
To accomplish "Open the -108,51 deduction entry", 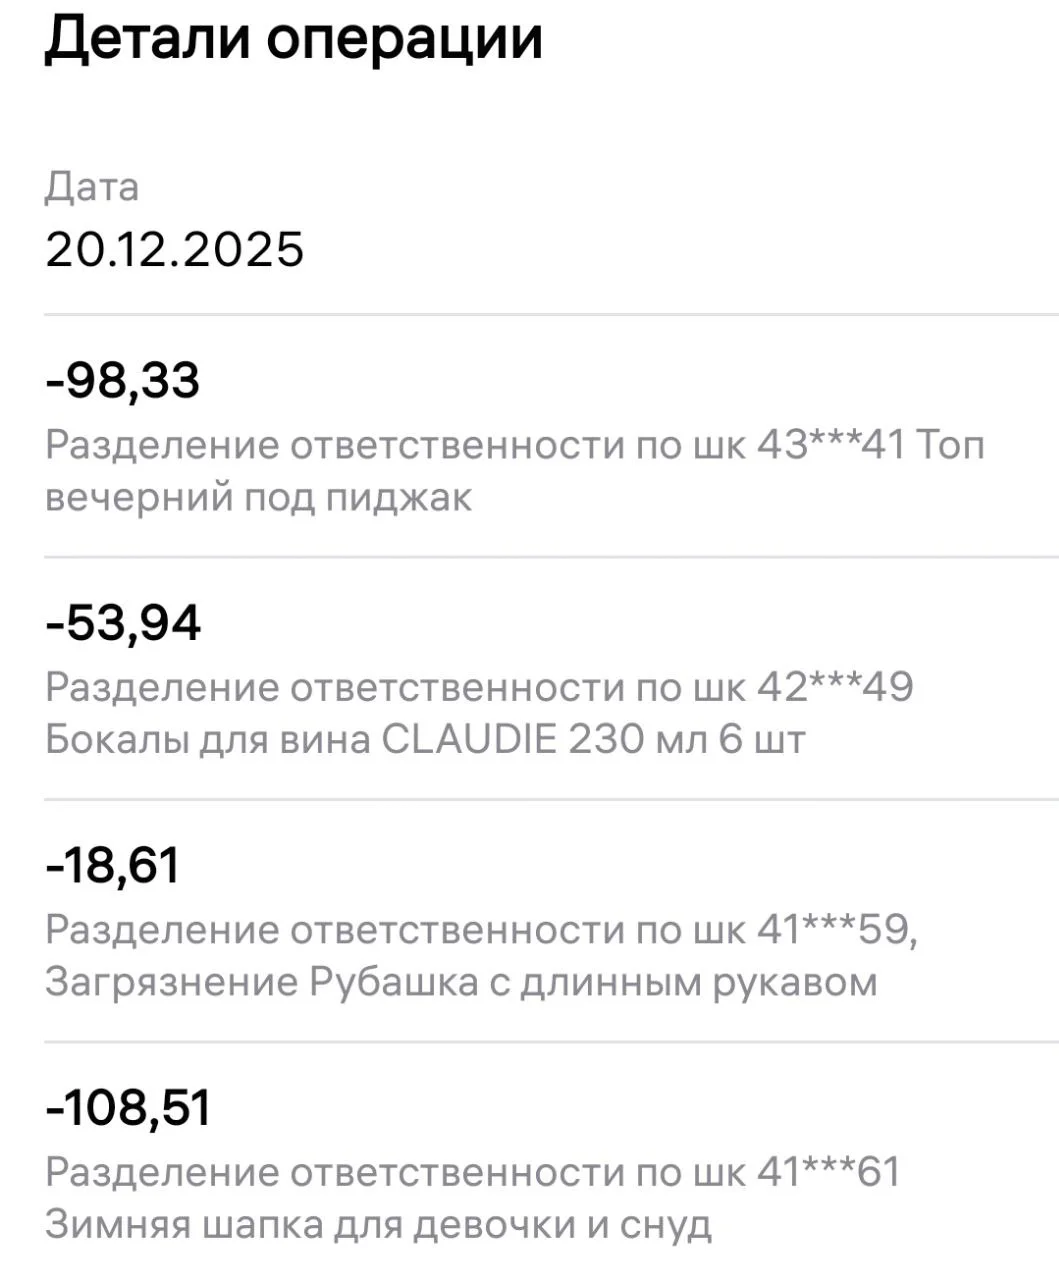I will tap(128, 1108).
